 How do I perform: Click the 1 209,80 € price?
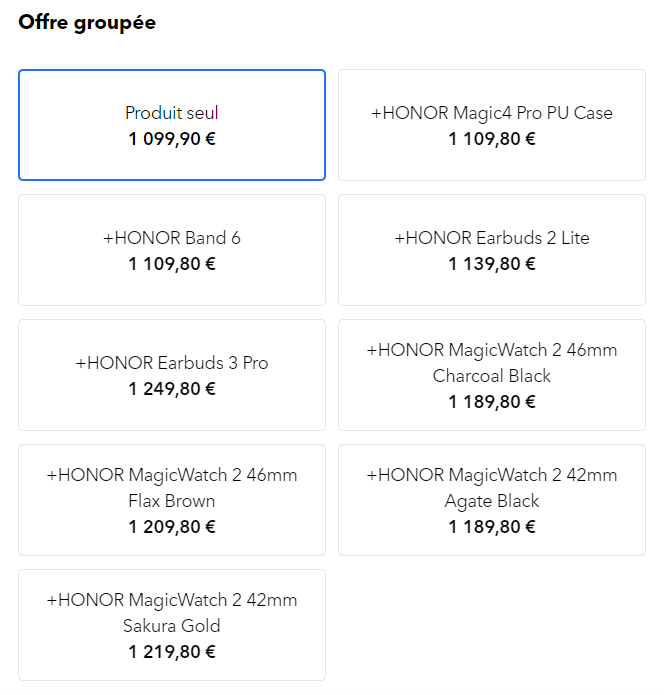[x=172, y=527]
